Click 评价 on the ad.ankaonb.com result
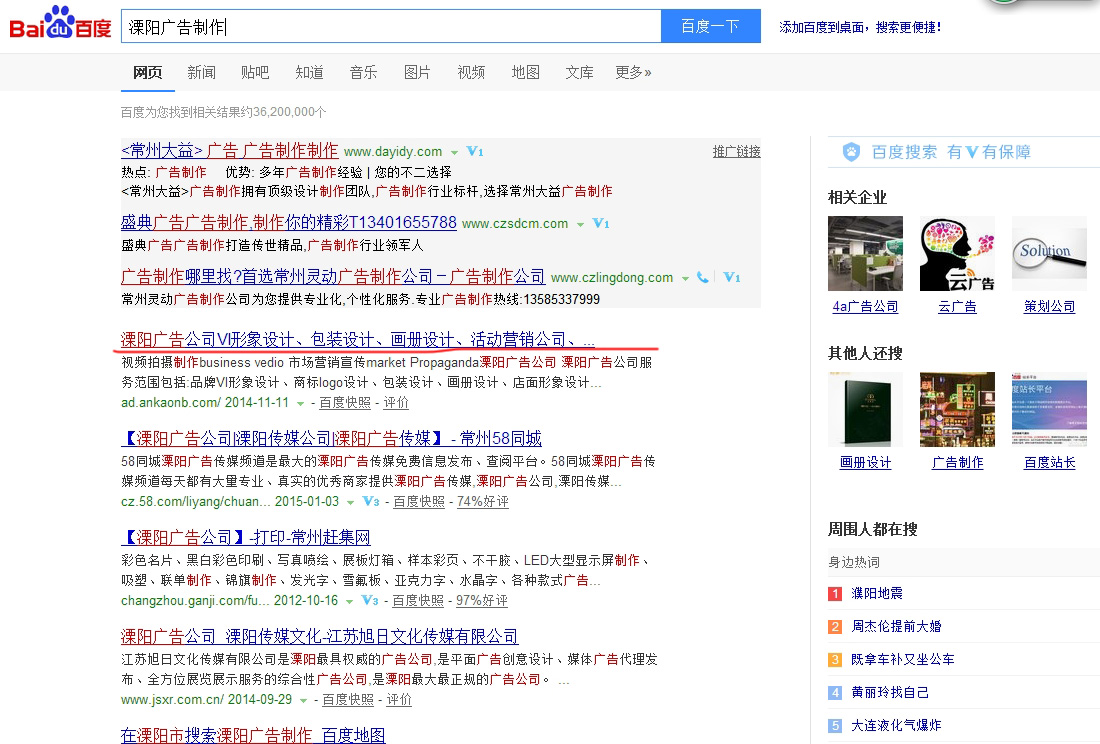The image size is (1100, 744). pos(396,403)
